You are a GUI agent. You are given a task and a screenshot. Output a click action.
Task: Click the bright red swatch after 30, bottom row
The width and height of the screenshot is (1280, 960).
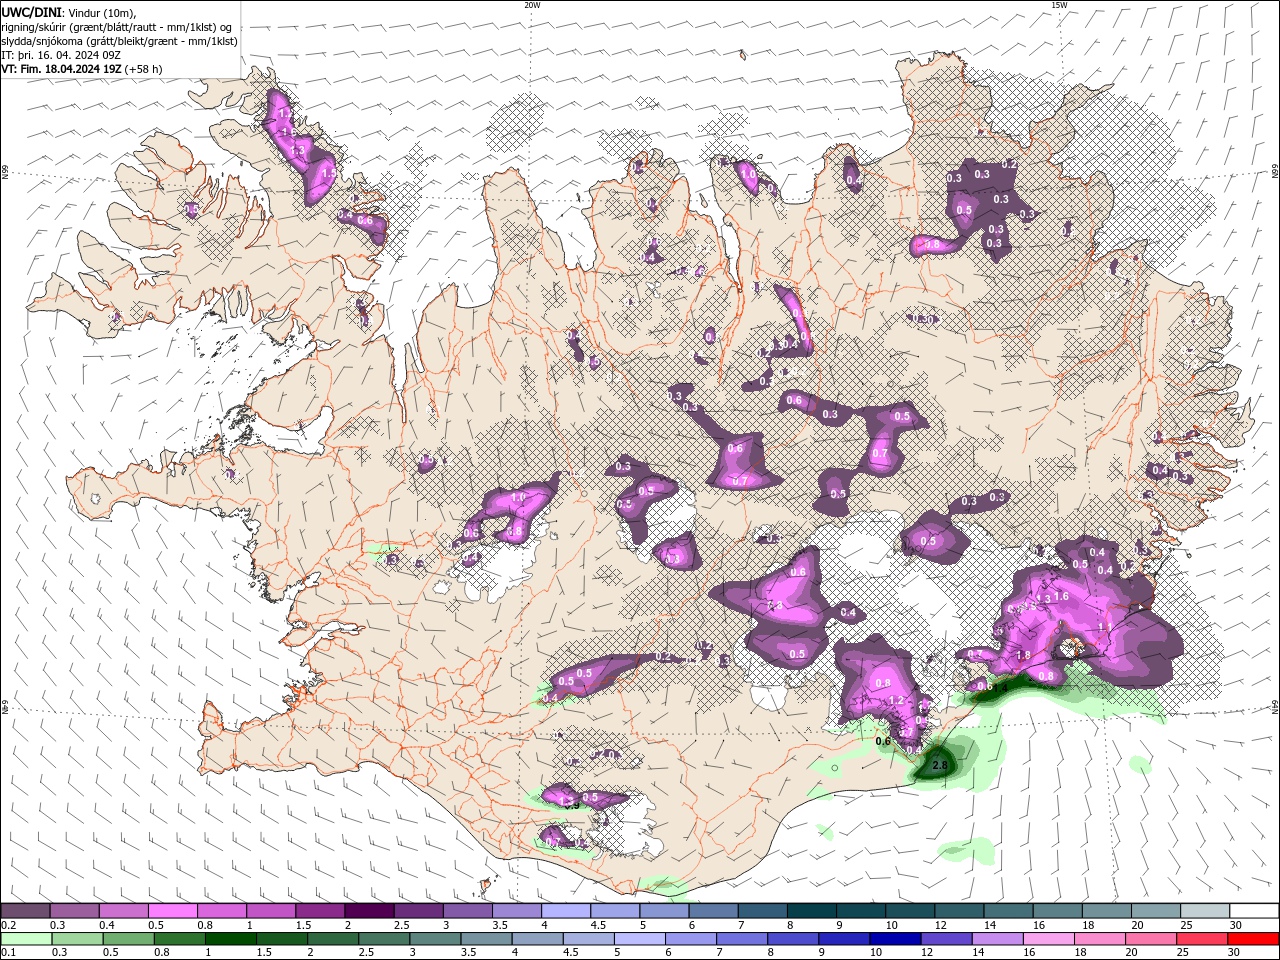1252,939
